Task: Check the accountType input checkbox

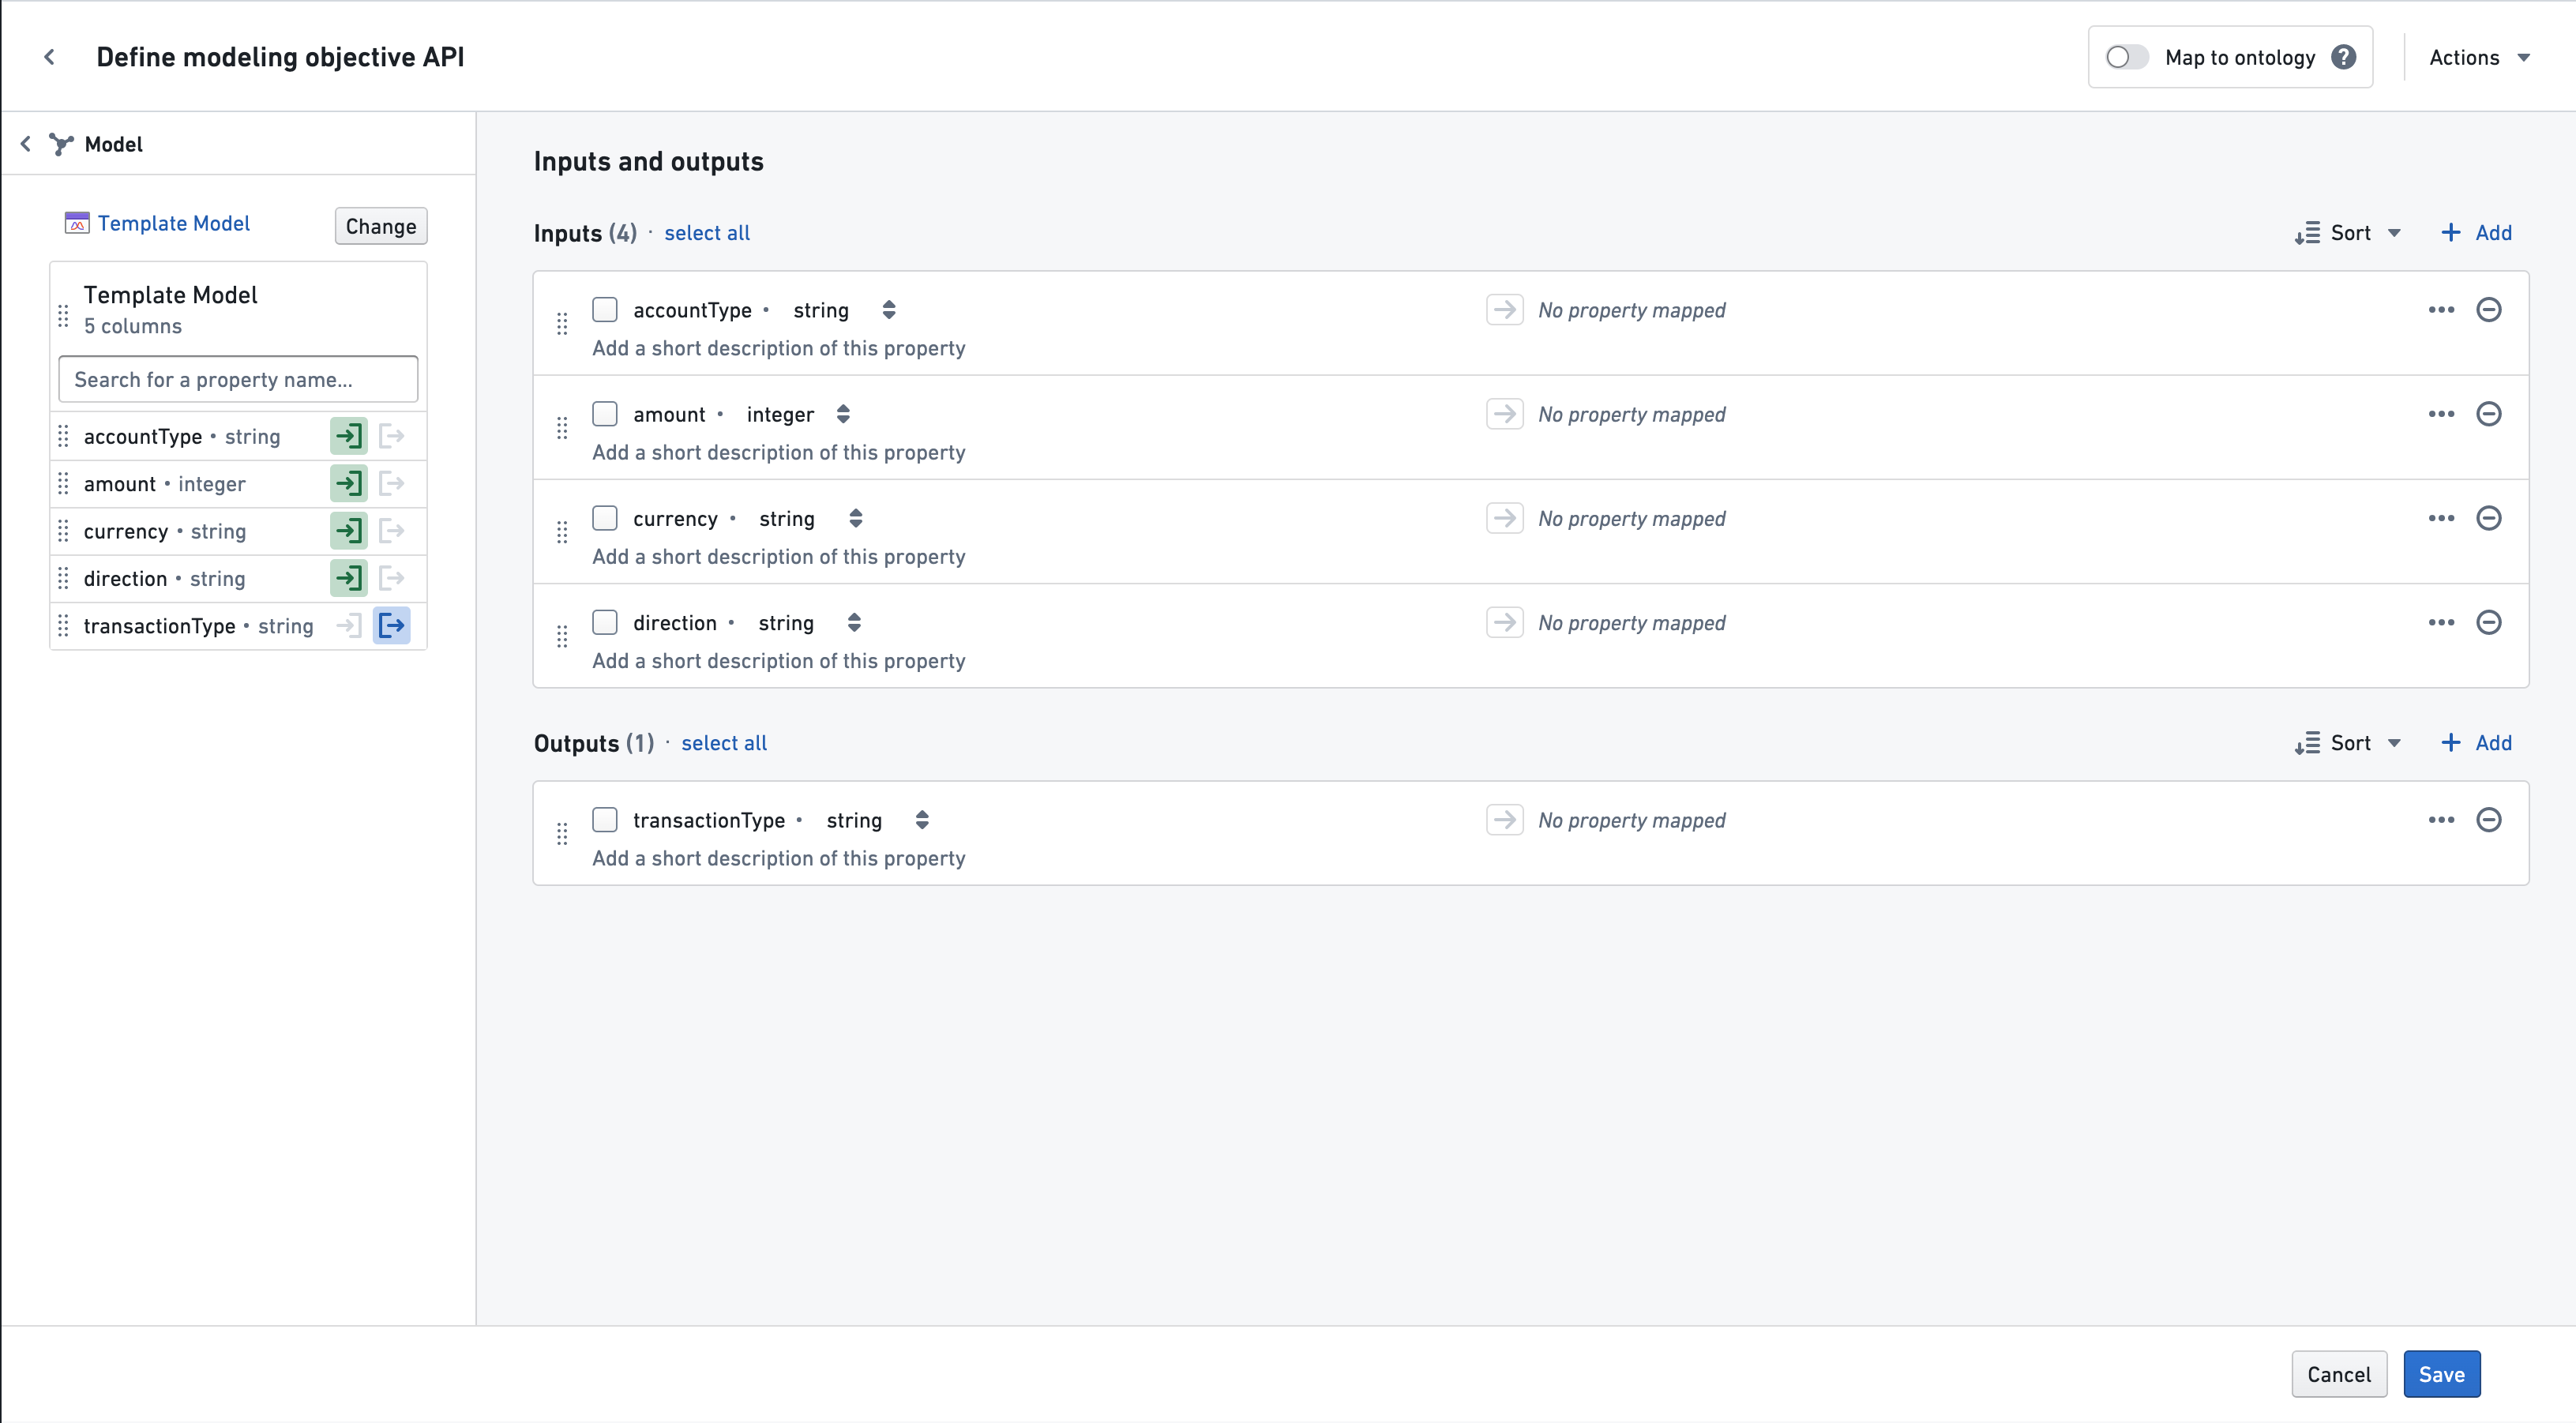Action: (605, 310)
